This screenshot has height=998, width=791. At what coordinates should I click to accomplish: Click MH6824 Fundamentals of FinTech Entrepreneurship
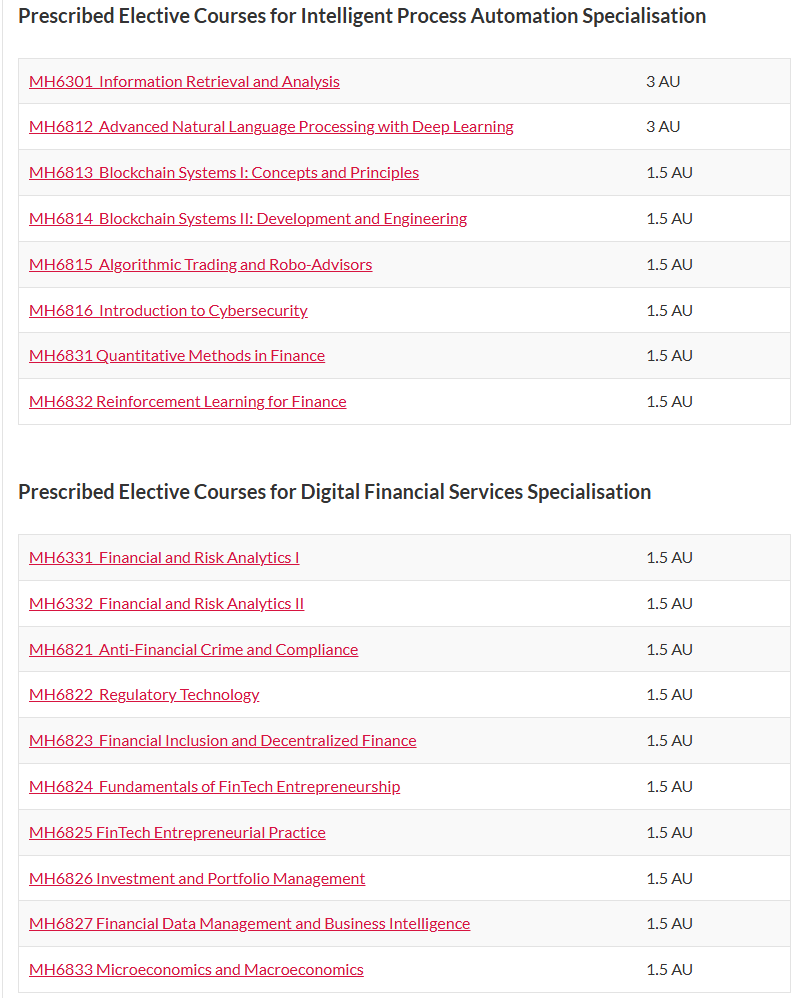pos(214,787)
